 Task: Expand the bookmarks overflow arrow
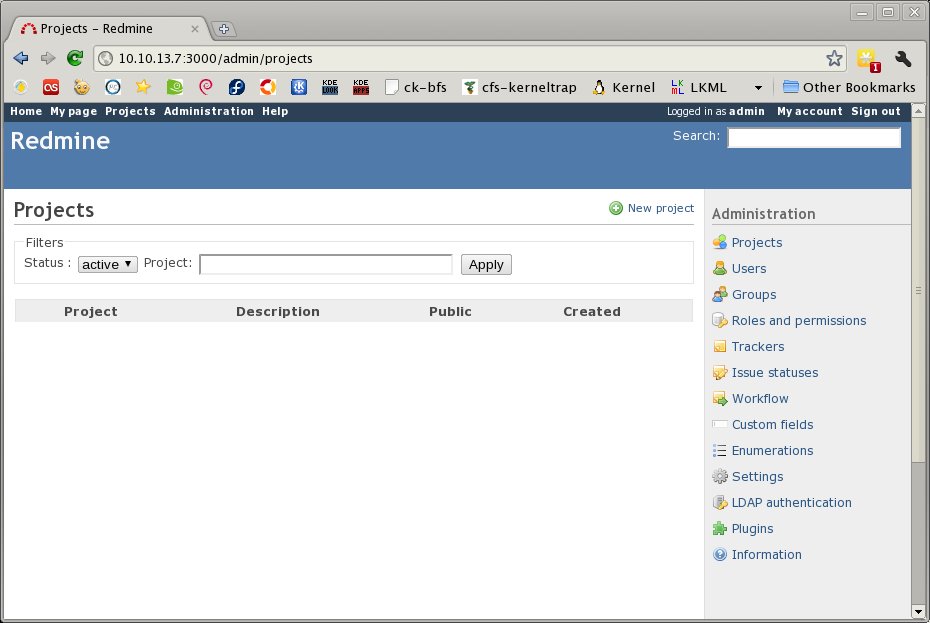tap(758, 88)
